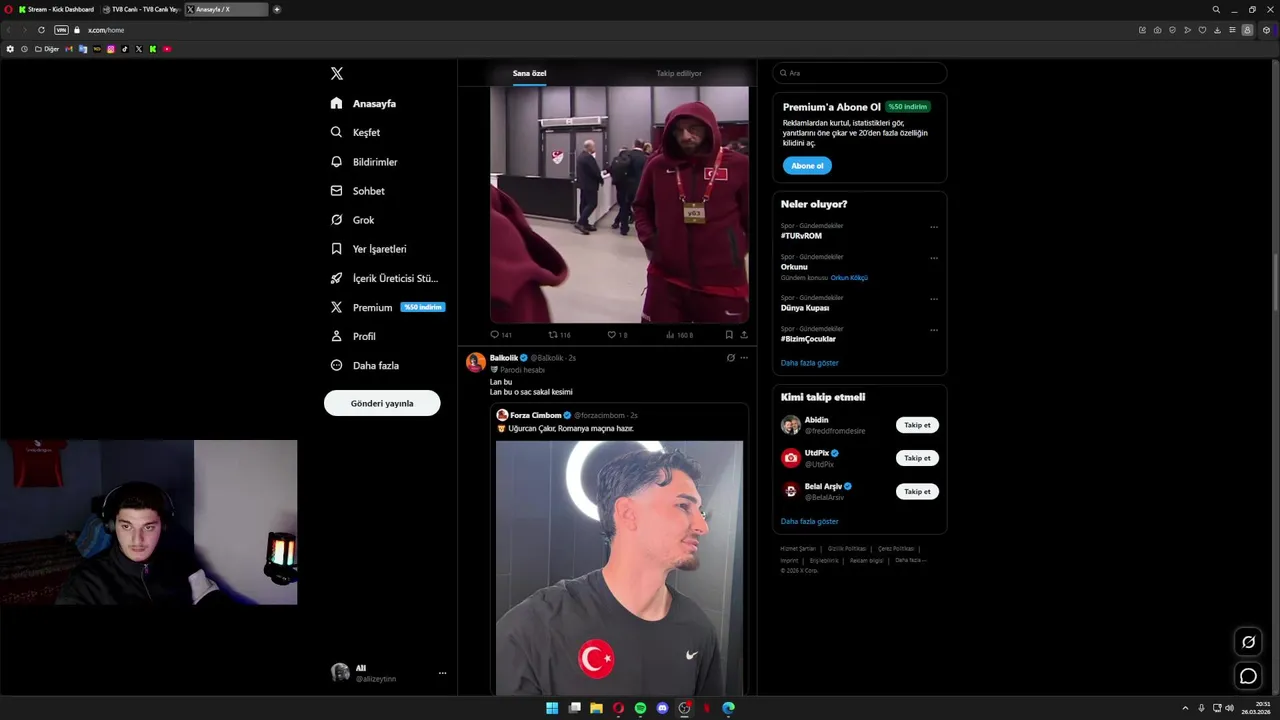Reload the page
The image size is (1280, 720).
click(x=41, y=30)
